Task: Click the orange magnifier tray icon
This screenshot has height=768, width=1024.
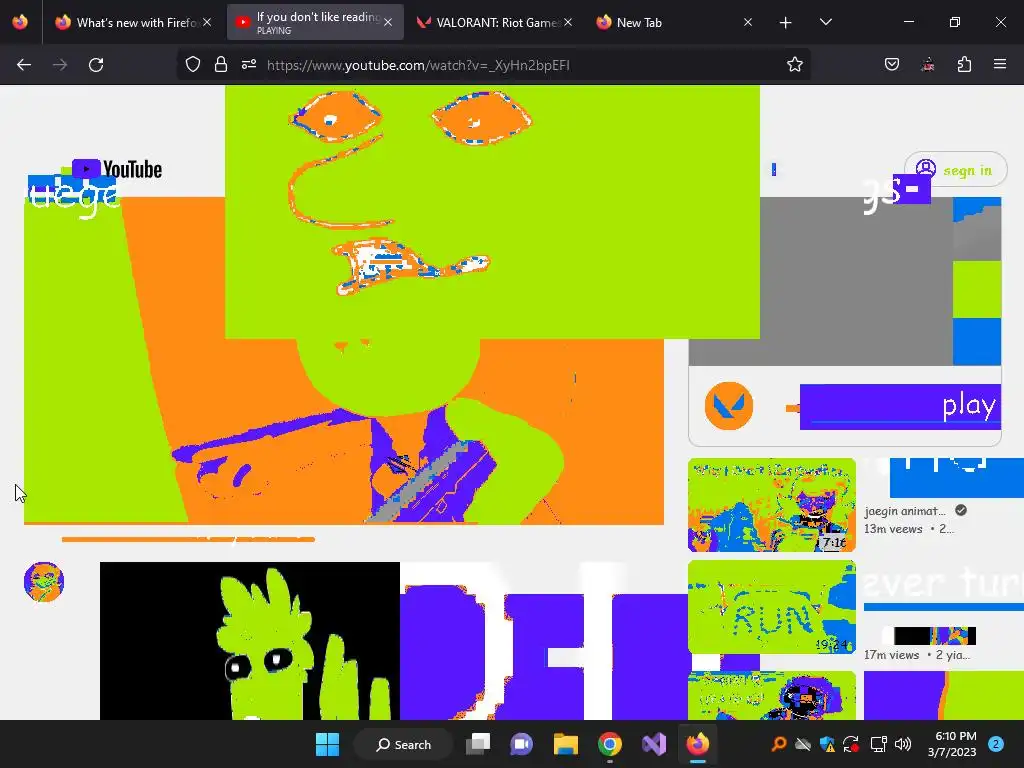Action: pyautogui.click(x=778, y=744)
